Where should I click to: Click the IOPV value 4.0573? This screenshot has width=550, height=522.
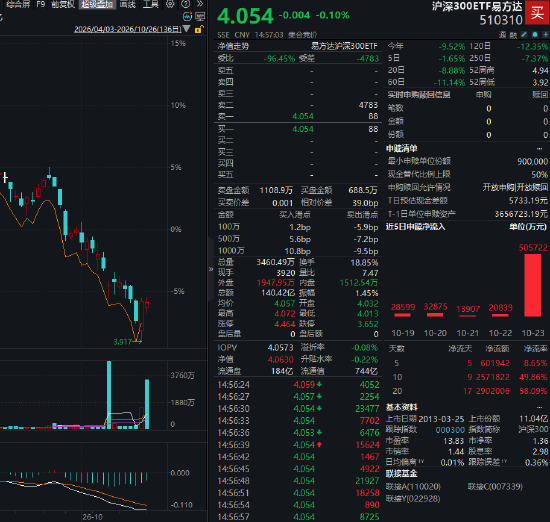tap(280, 348)
